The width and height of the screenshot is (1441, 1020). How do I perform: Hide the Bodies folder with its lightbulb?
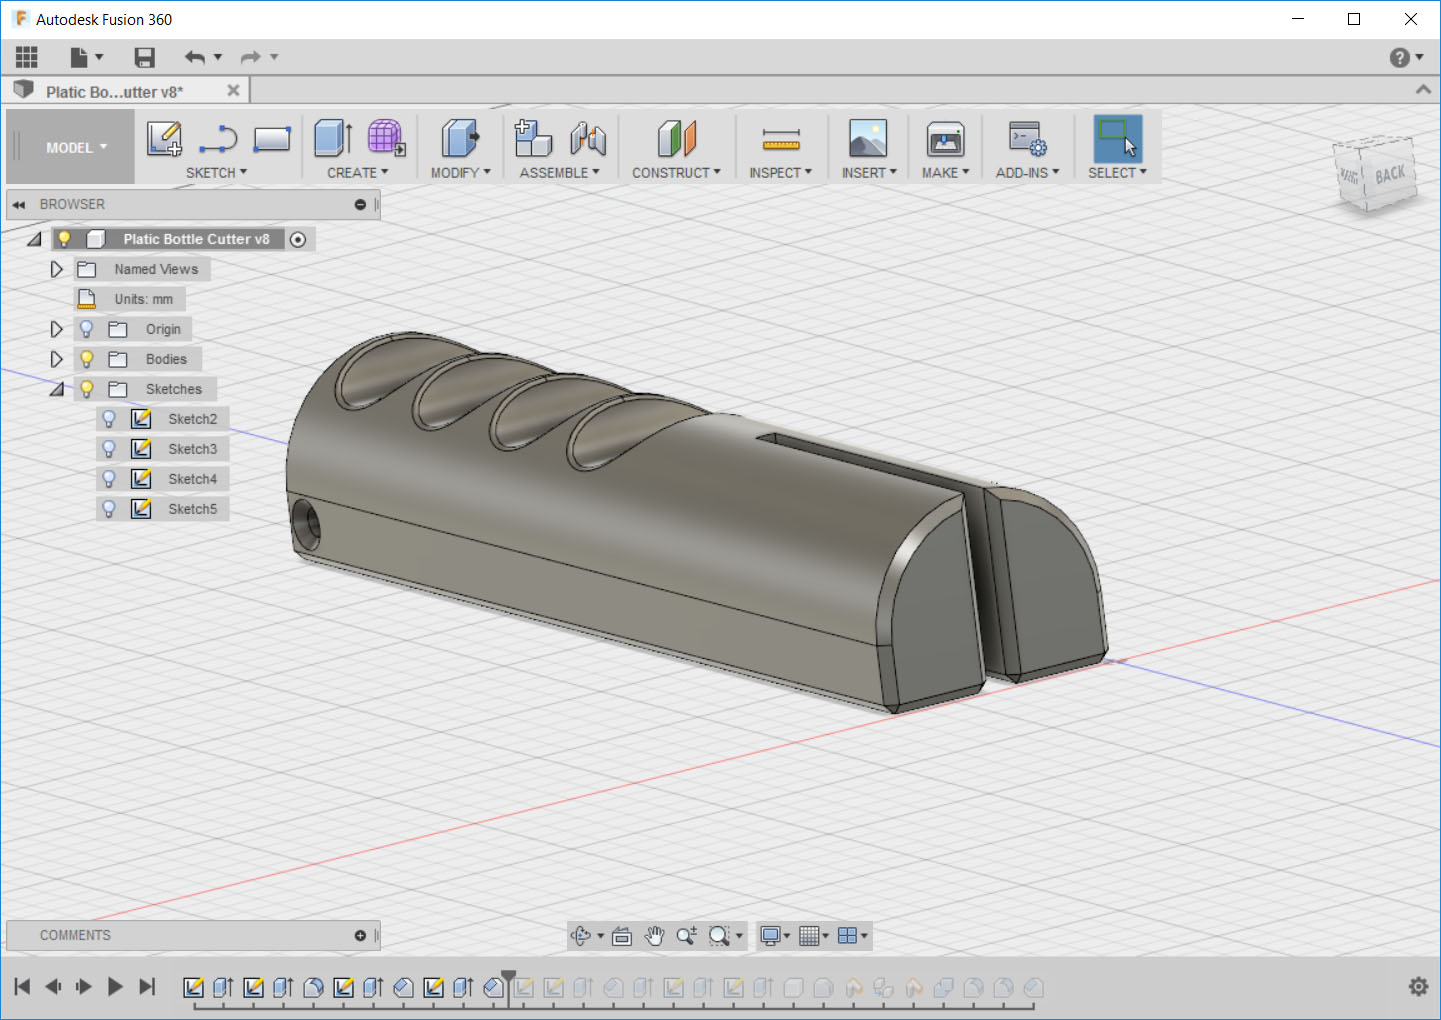pyautogui.click(x=86, y=358)
